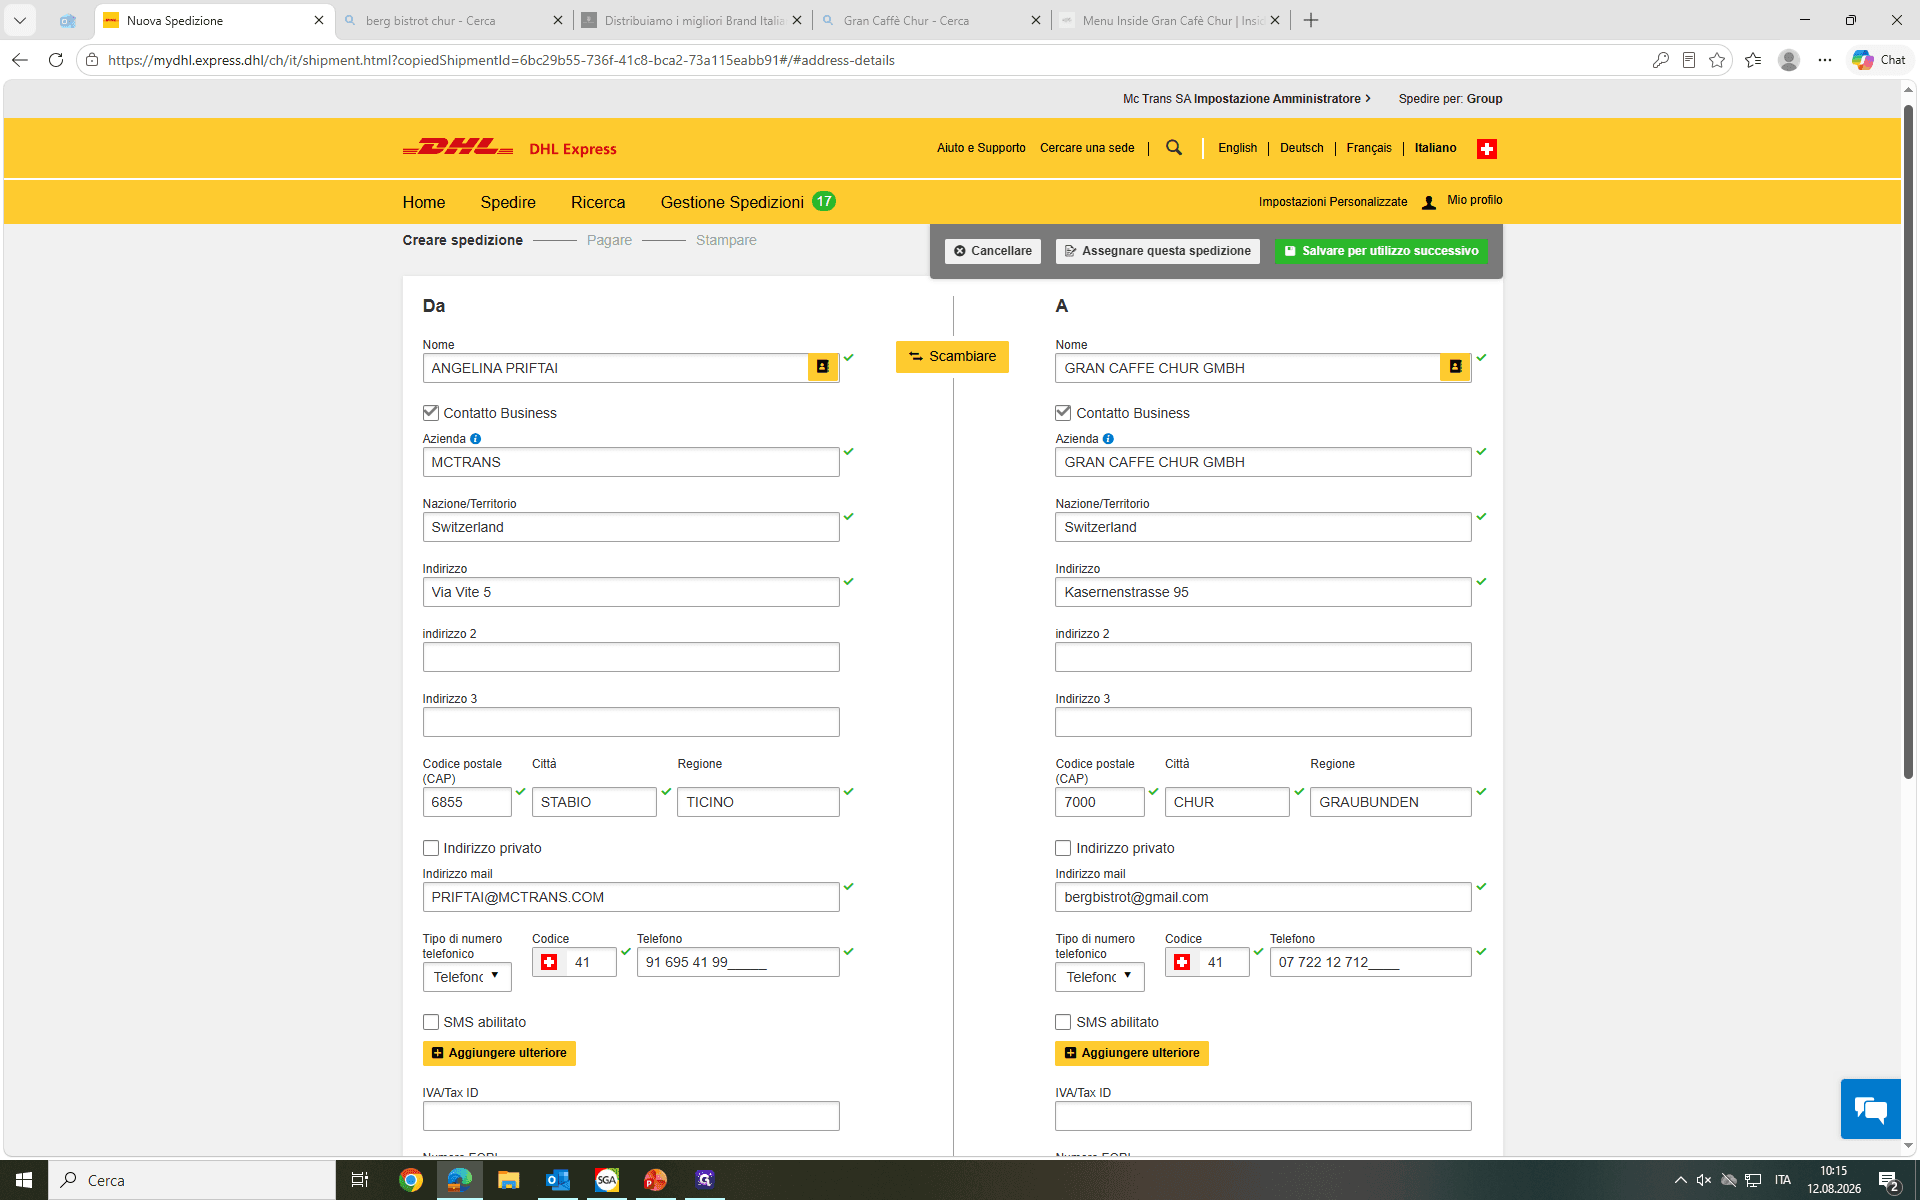Switch to Gran Caffè Chur - Cerca tab
This screenshot has height=1200, width=1920.
pyautogui.click(x=932, y=20)
